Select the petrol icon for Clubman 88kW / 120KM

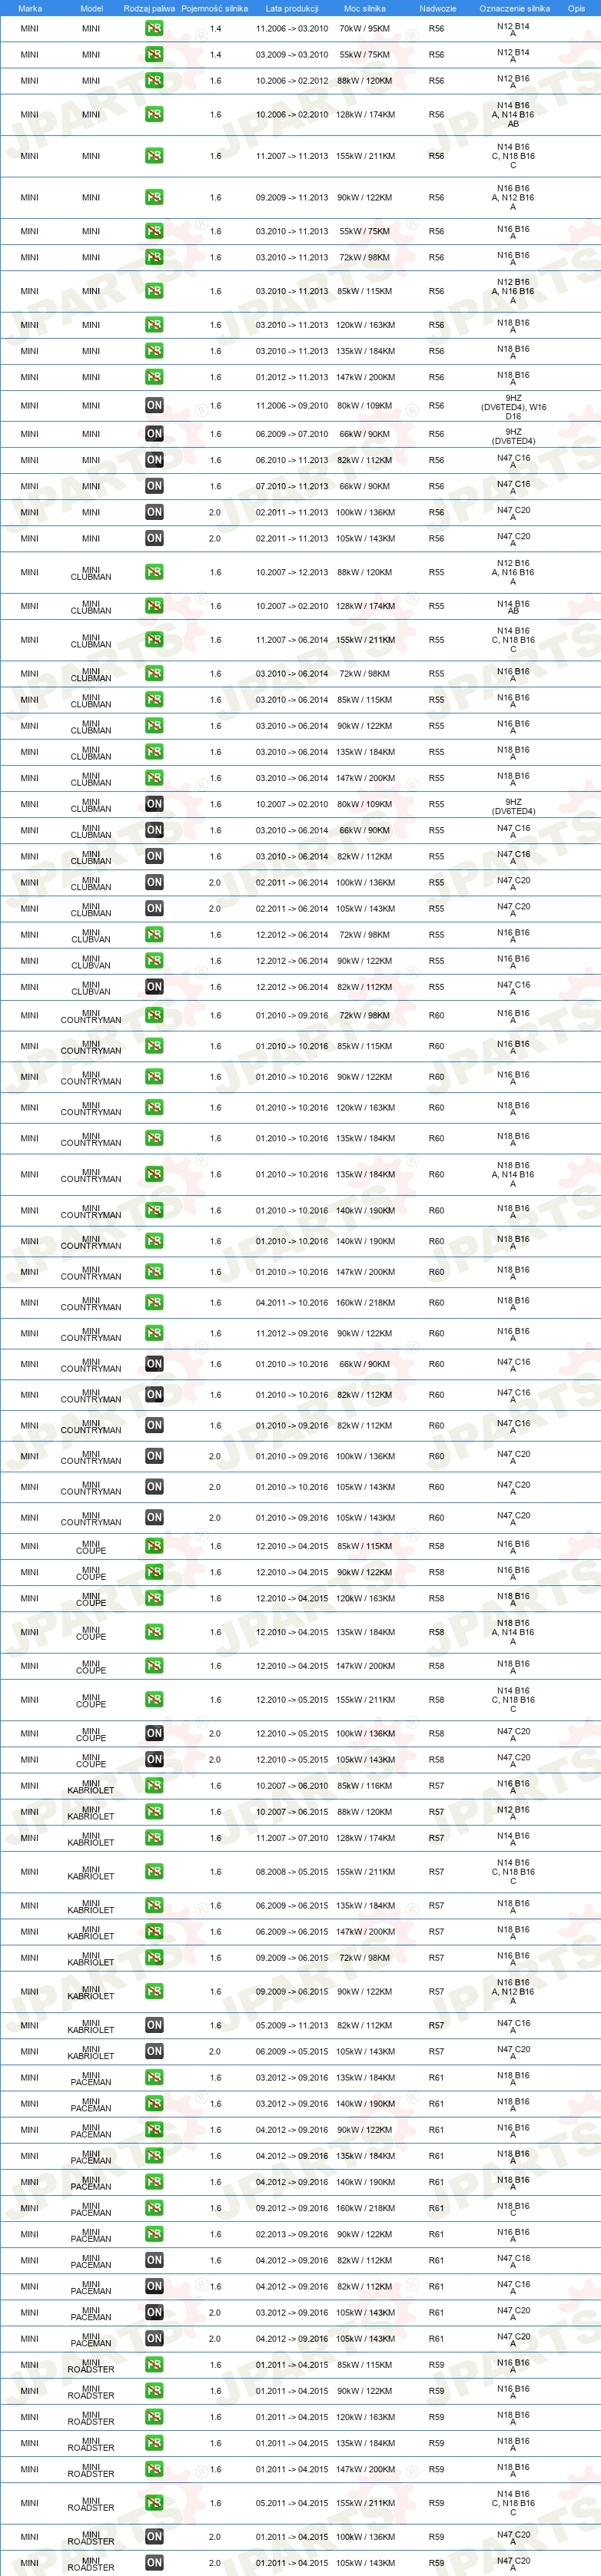[x=154, y=572]
